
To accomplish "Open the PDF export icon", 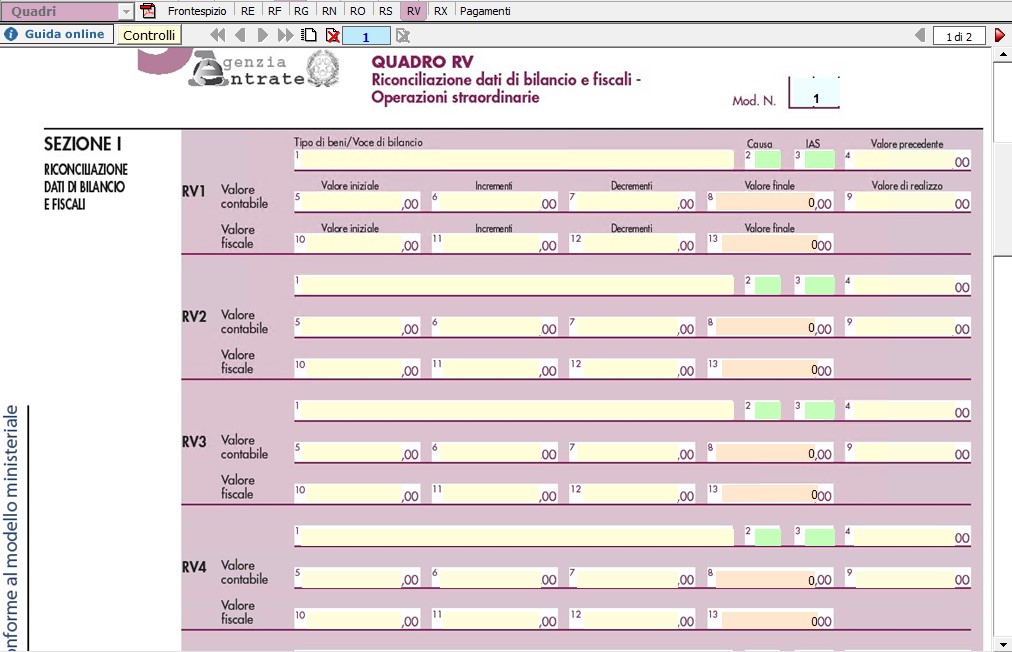I will click(148, 11).
